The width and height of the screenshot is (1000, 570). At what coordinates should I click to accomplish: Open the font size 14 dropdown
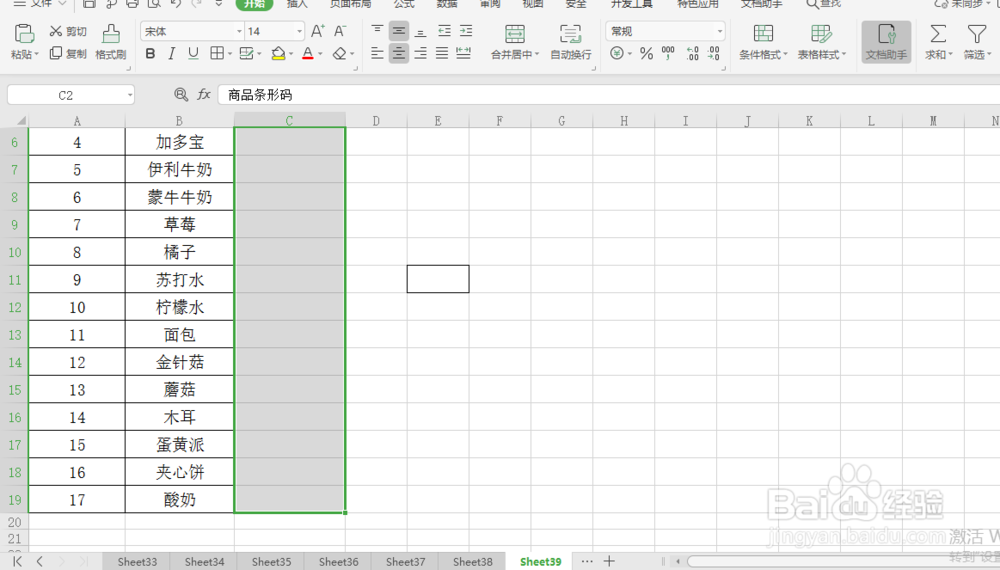(x=299, y=31)
